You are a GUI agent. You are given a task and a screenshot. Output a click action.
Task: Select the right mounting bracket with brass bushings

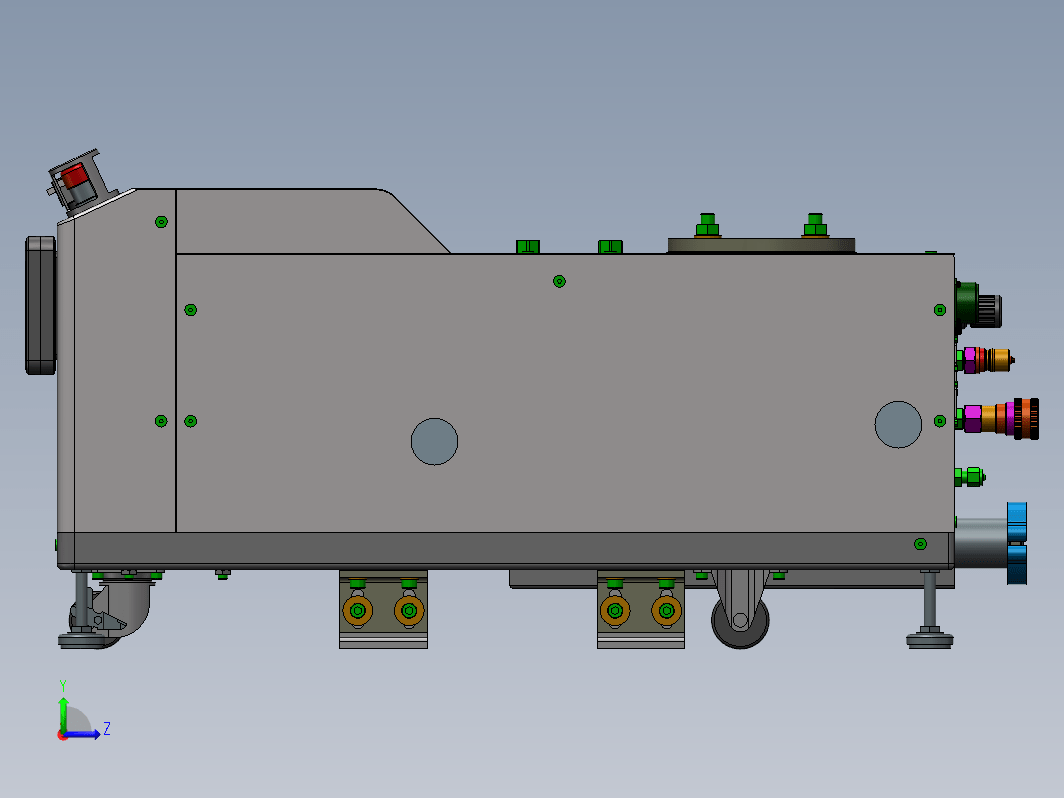[641, 609]
